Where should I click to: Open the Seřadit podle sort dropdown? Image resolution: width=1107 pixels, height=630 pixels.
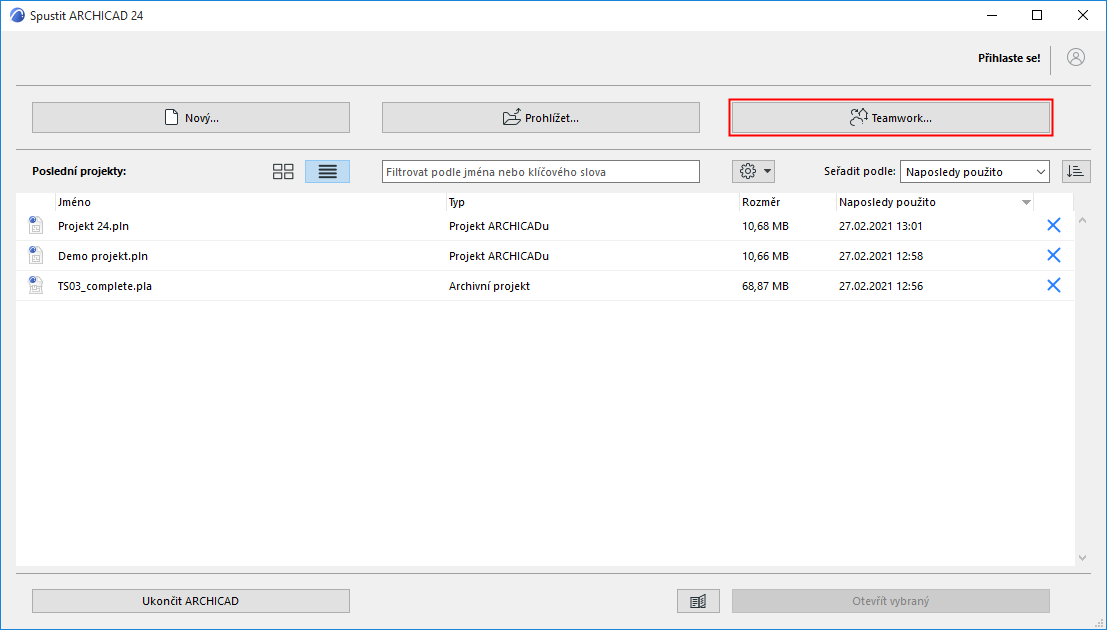pyautogui.click(x=974, y=172)
